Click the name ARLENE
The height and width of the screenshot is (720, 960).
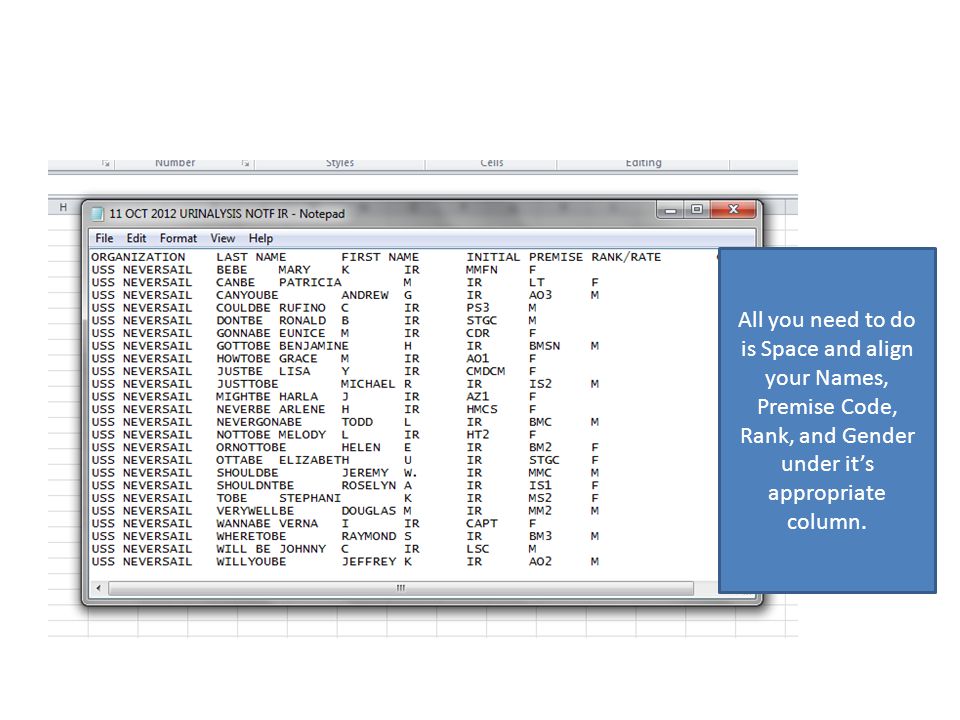coord(302,410)
